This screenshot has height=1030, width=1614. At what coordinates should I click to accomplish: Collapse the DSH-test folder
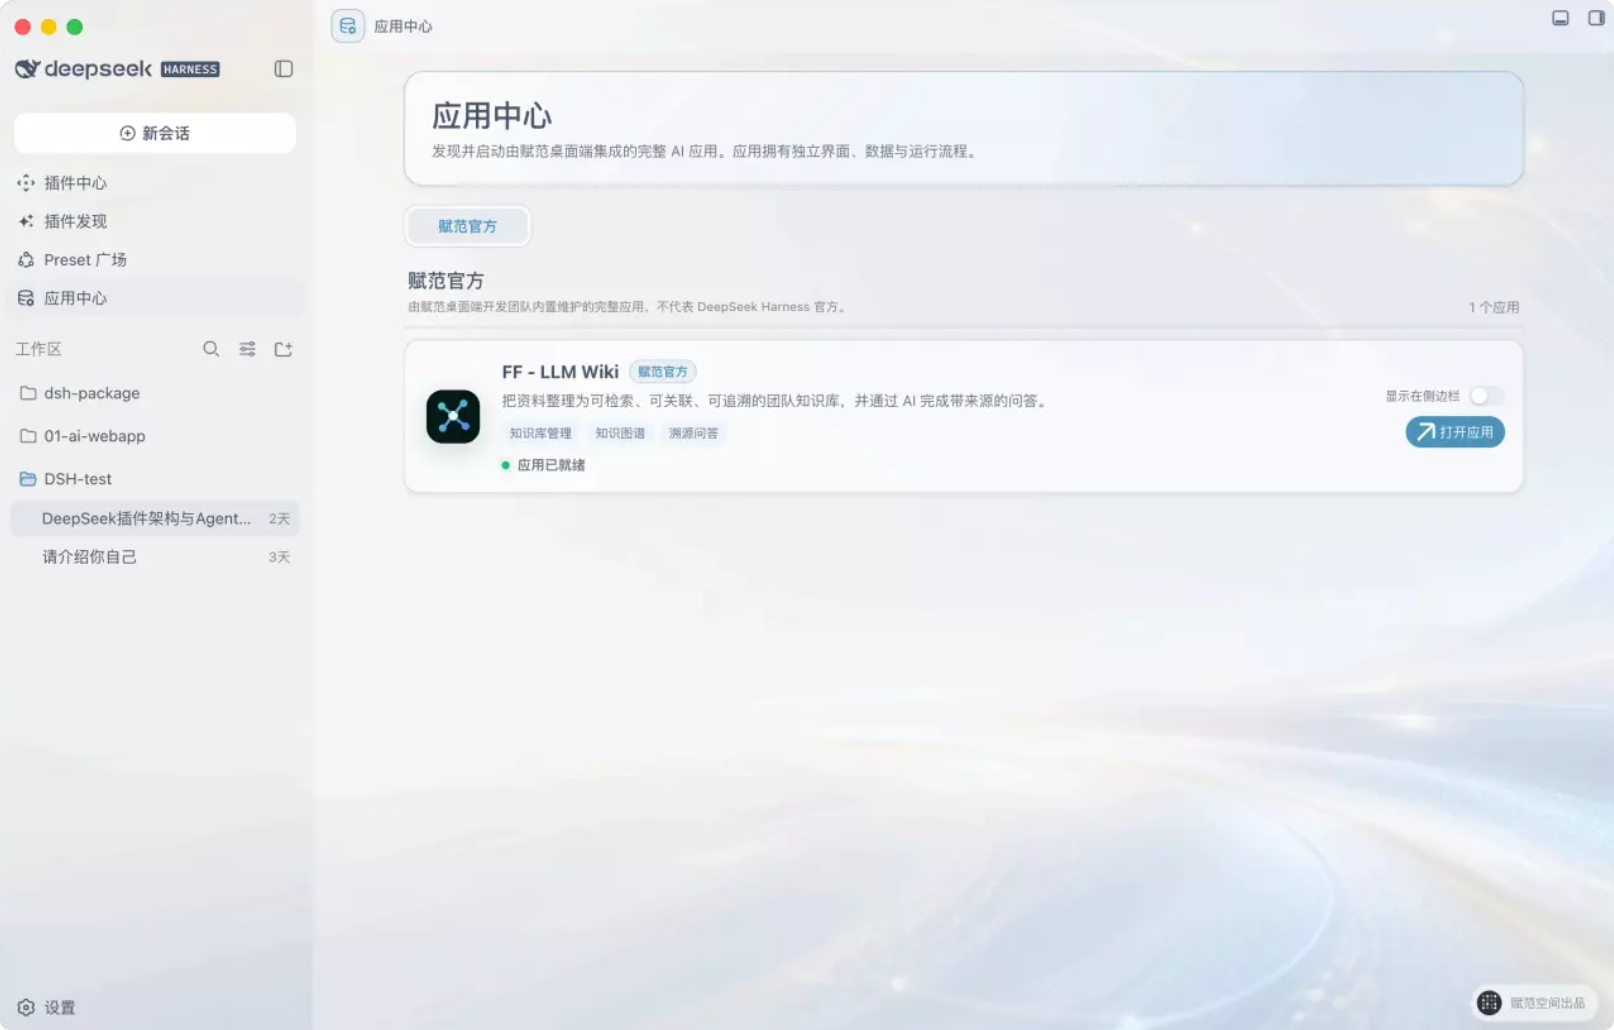coord(155,479)
